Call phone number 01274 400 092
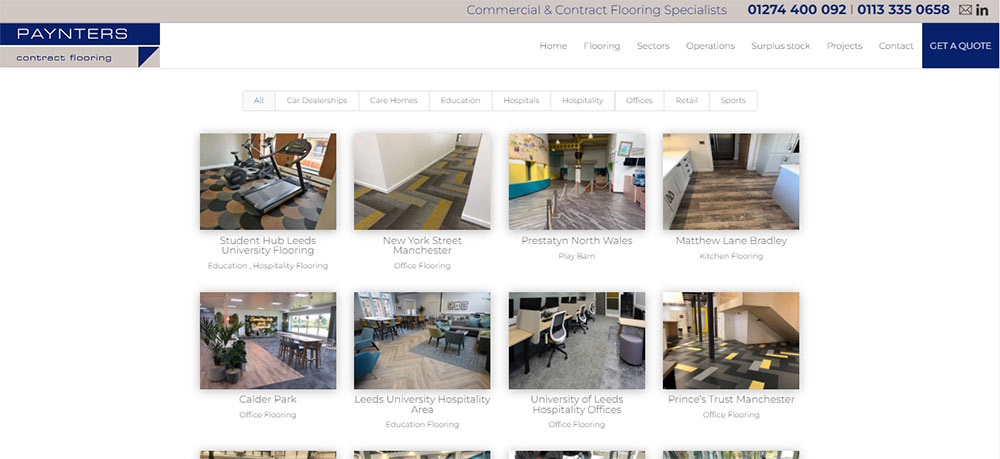Screen dimensions: 1000x459 tap(797, 10)
